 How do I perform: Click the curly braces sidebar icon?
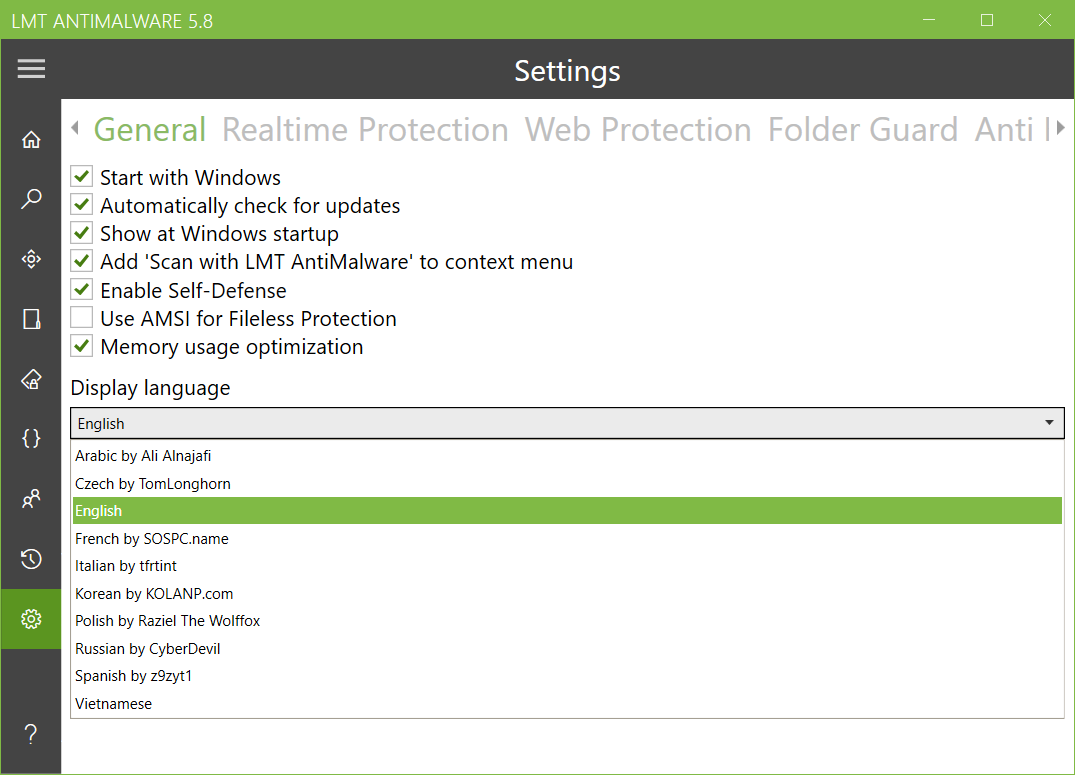point(31,438)
